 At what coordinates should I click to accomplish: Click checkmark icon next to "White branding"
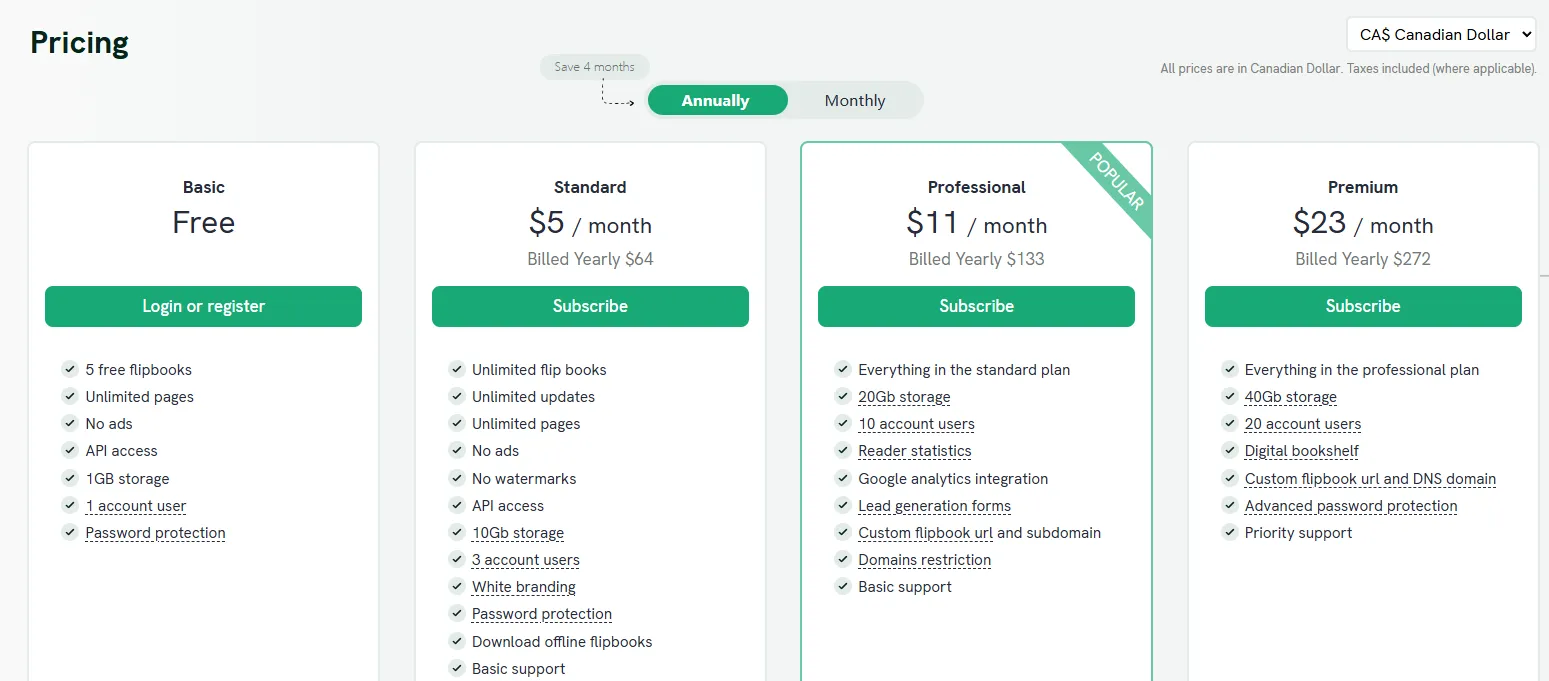point(456,586)
